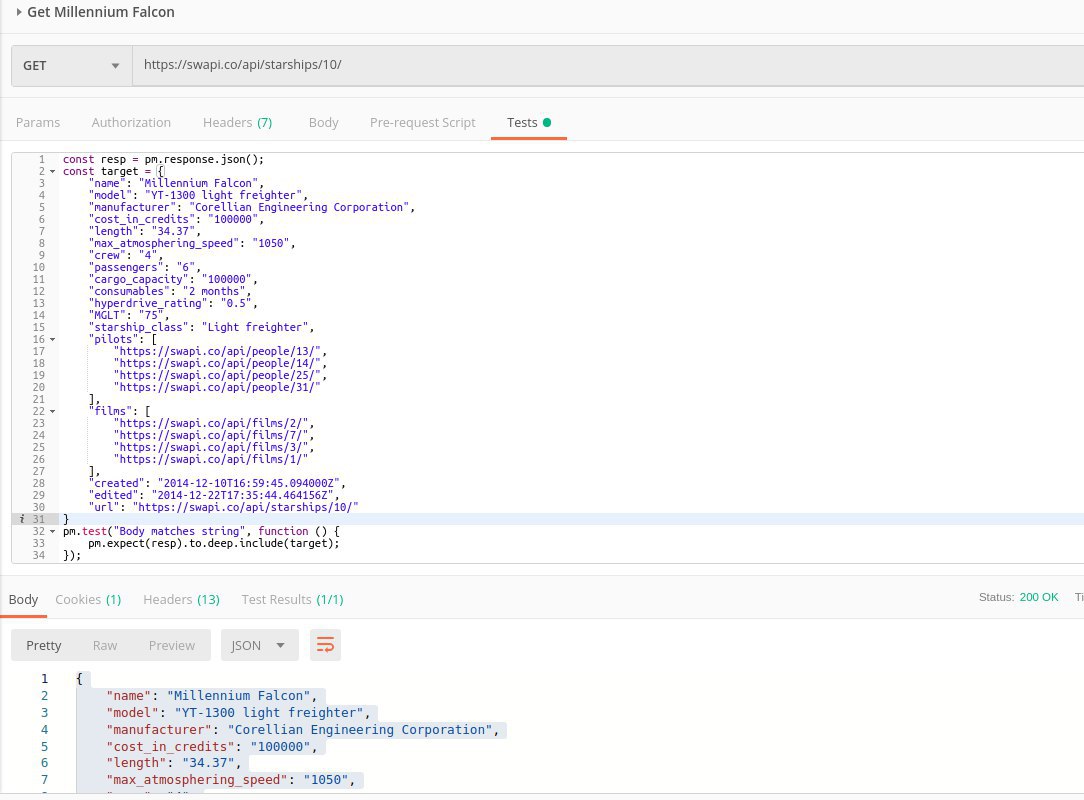Switch to Raw response view
Viewport: 1084px width, 800px height.
click(x=105, y=645)
